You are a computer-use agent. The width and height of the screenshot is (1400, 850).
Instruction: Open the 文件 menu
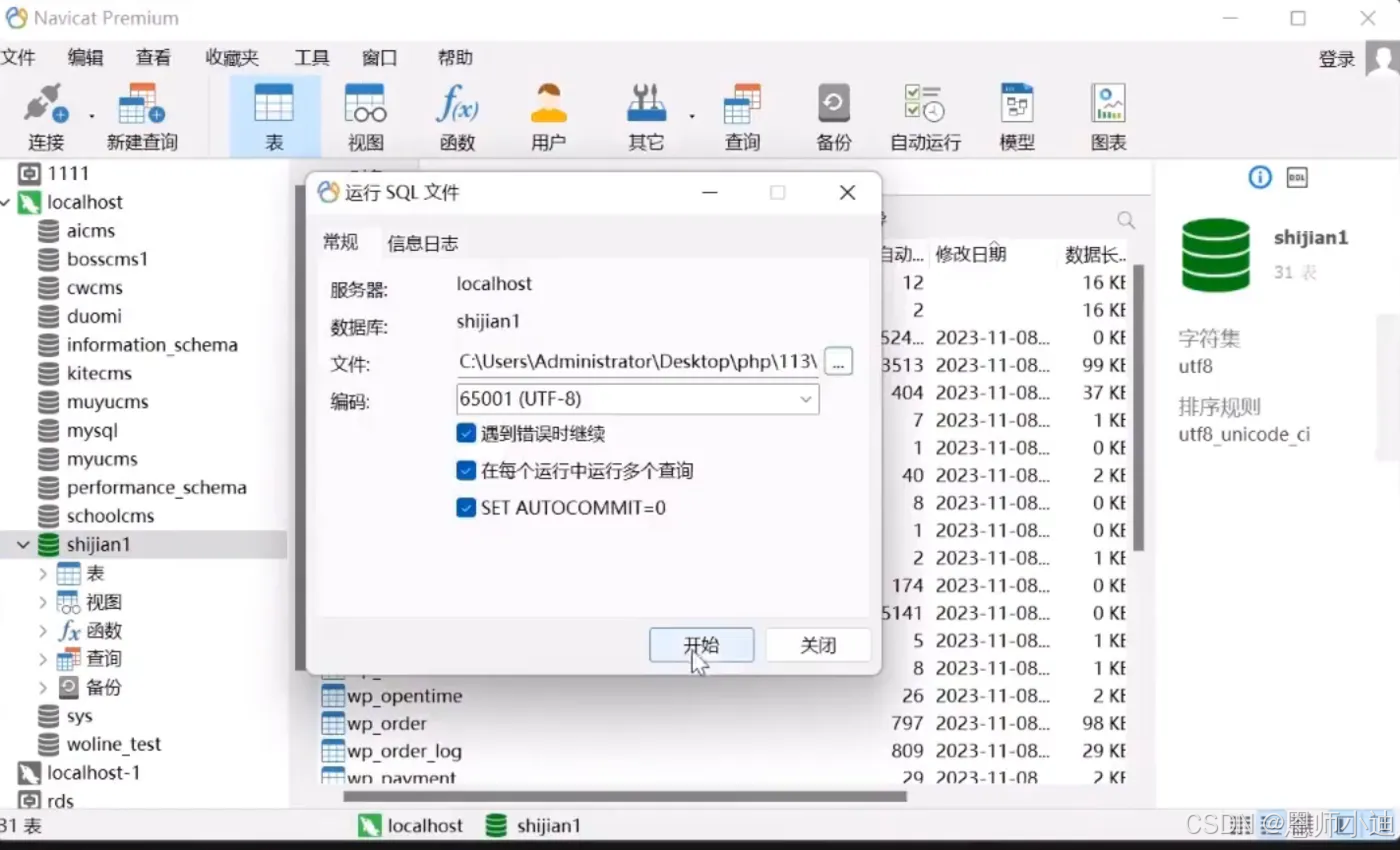pyautogui.click(x=17, y=58)
